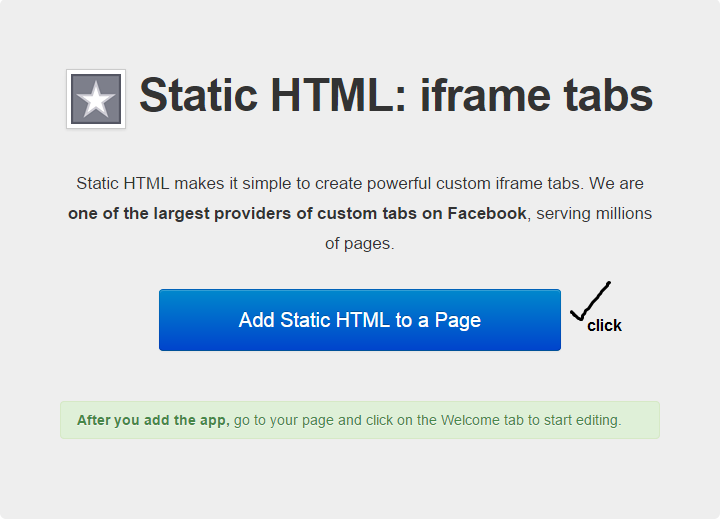Click the "serving millions" text
Image resolution: width=721 pixels, height=520 pixels.
tap(594, 213)
